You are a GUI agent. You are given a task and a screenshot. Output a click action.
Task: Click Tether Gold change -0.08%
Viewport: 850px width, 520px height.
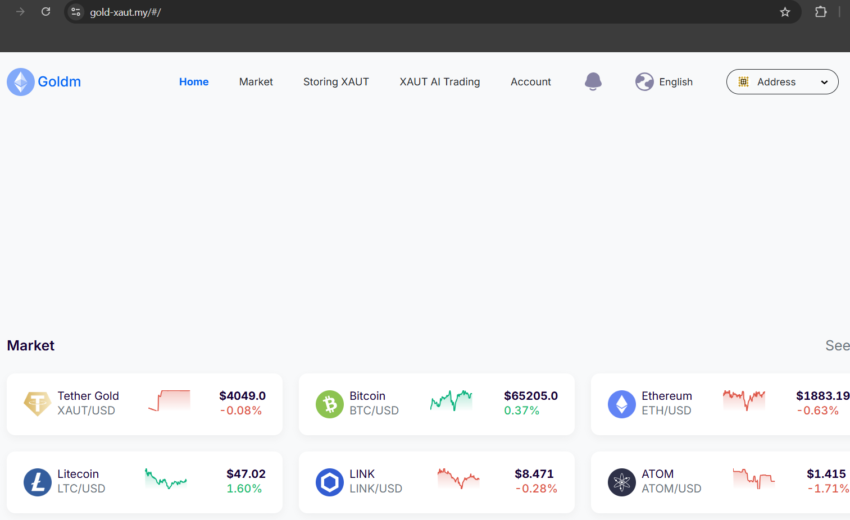[x=241, y=410]
